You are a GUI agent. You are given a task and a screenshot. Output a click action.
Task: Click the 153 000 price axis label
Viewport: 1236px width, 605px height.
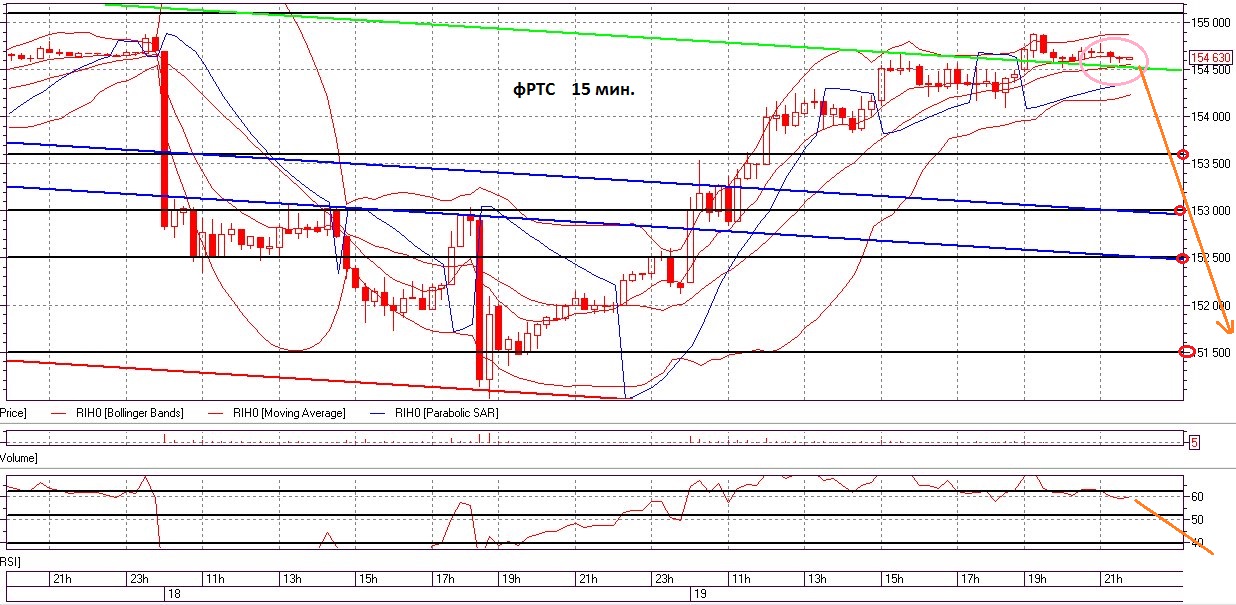coord(1212,211)
